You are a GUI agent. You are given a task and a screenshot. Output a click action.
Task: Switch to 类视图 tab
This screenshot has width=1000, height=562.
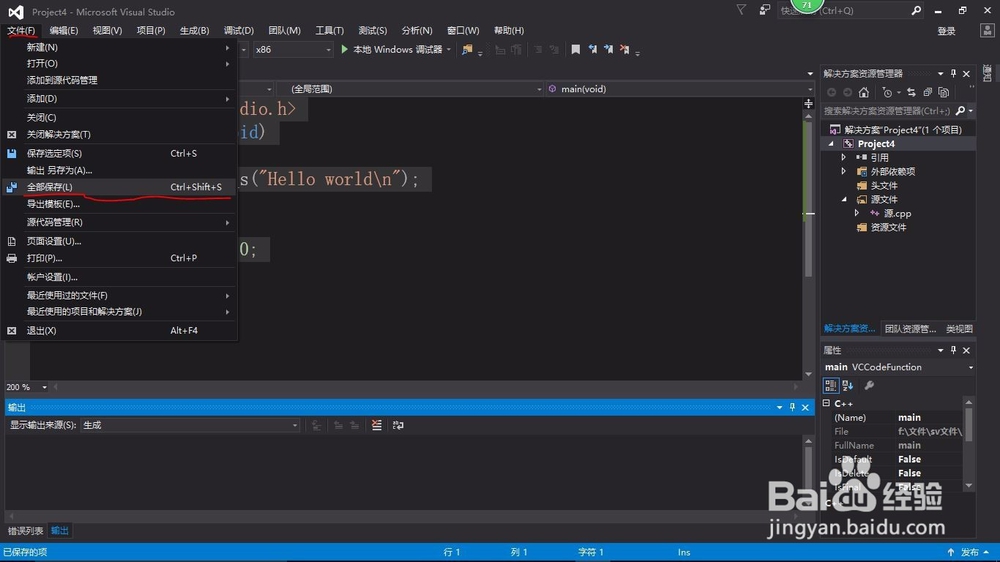(x=959, y=329)
